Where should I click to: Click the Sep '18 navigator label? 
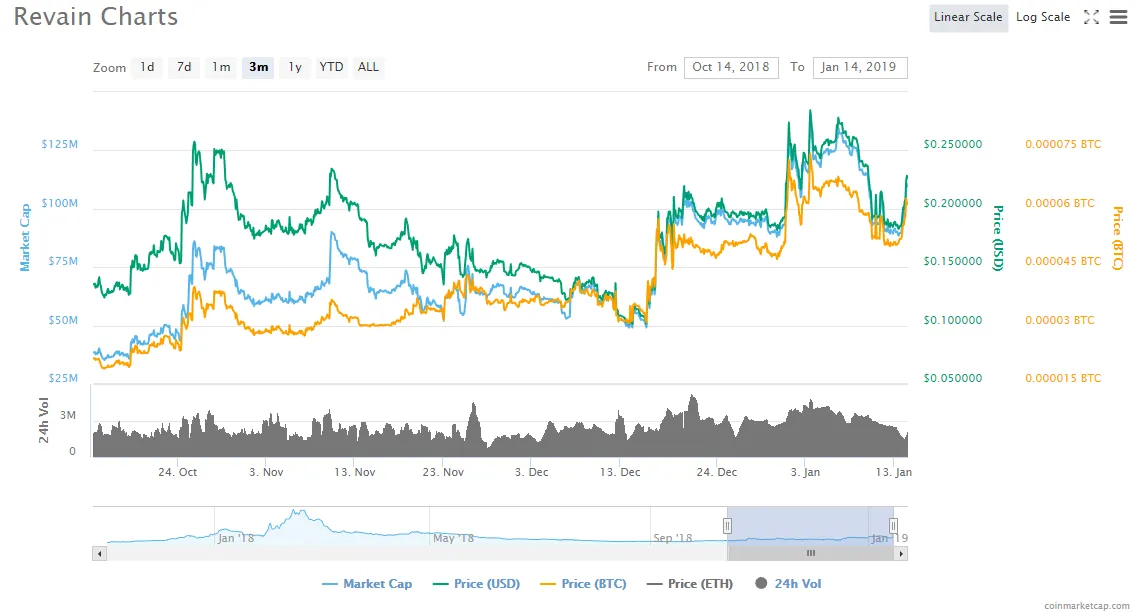click(672, 538)
